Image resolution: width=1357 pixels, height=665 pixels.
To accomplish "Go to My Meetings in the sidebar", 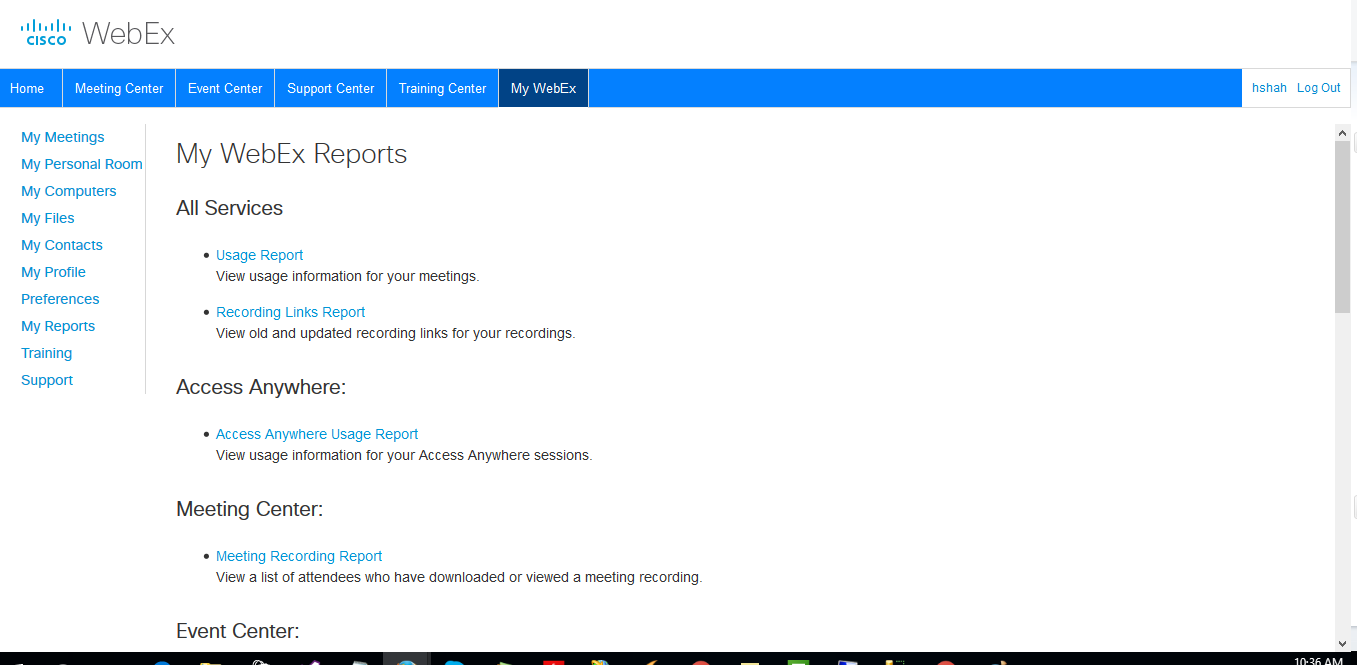I will click(x=62, y=136).
